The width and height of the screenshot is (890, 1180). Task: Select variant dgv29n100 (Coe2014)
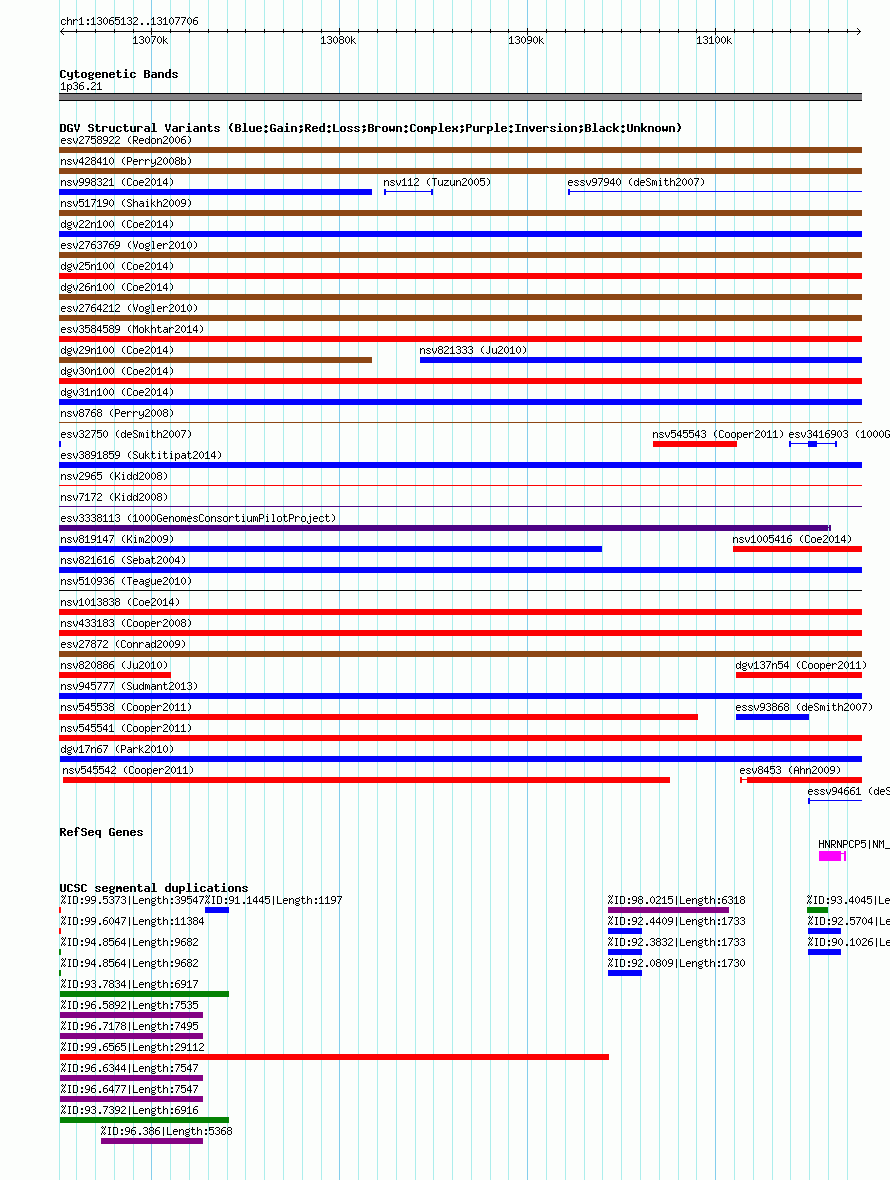coord(117,351)
